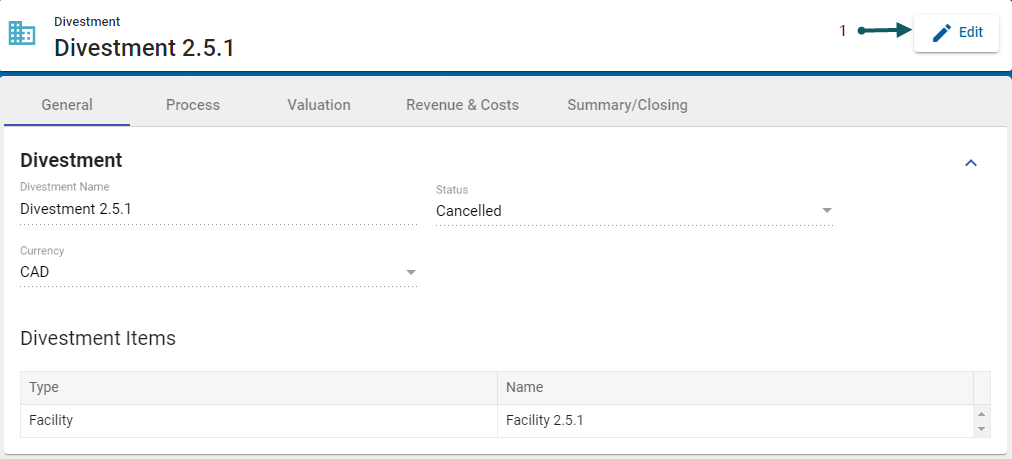The width and height of the screenshot is (1012, 459).
Task: Open the Summary/Closing tab
Action: point(627,105)
